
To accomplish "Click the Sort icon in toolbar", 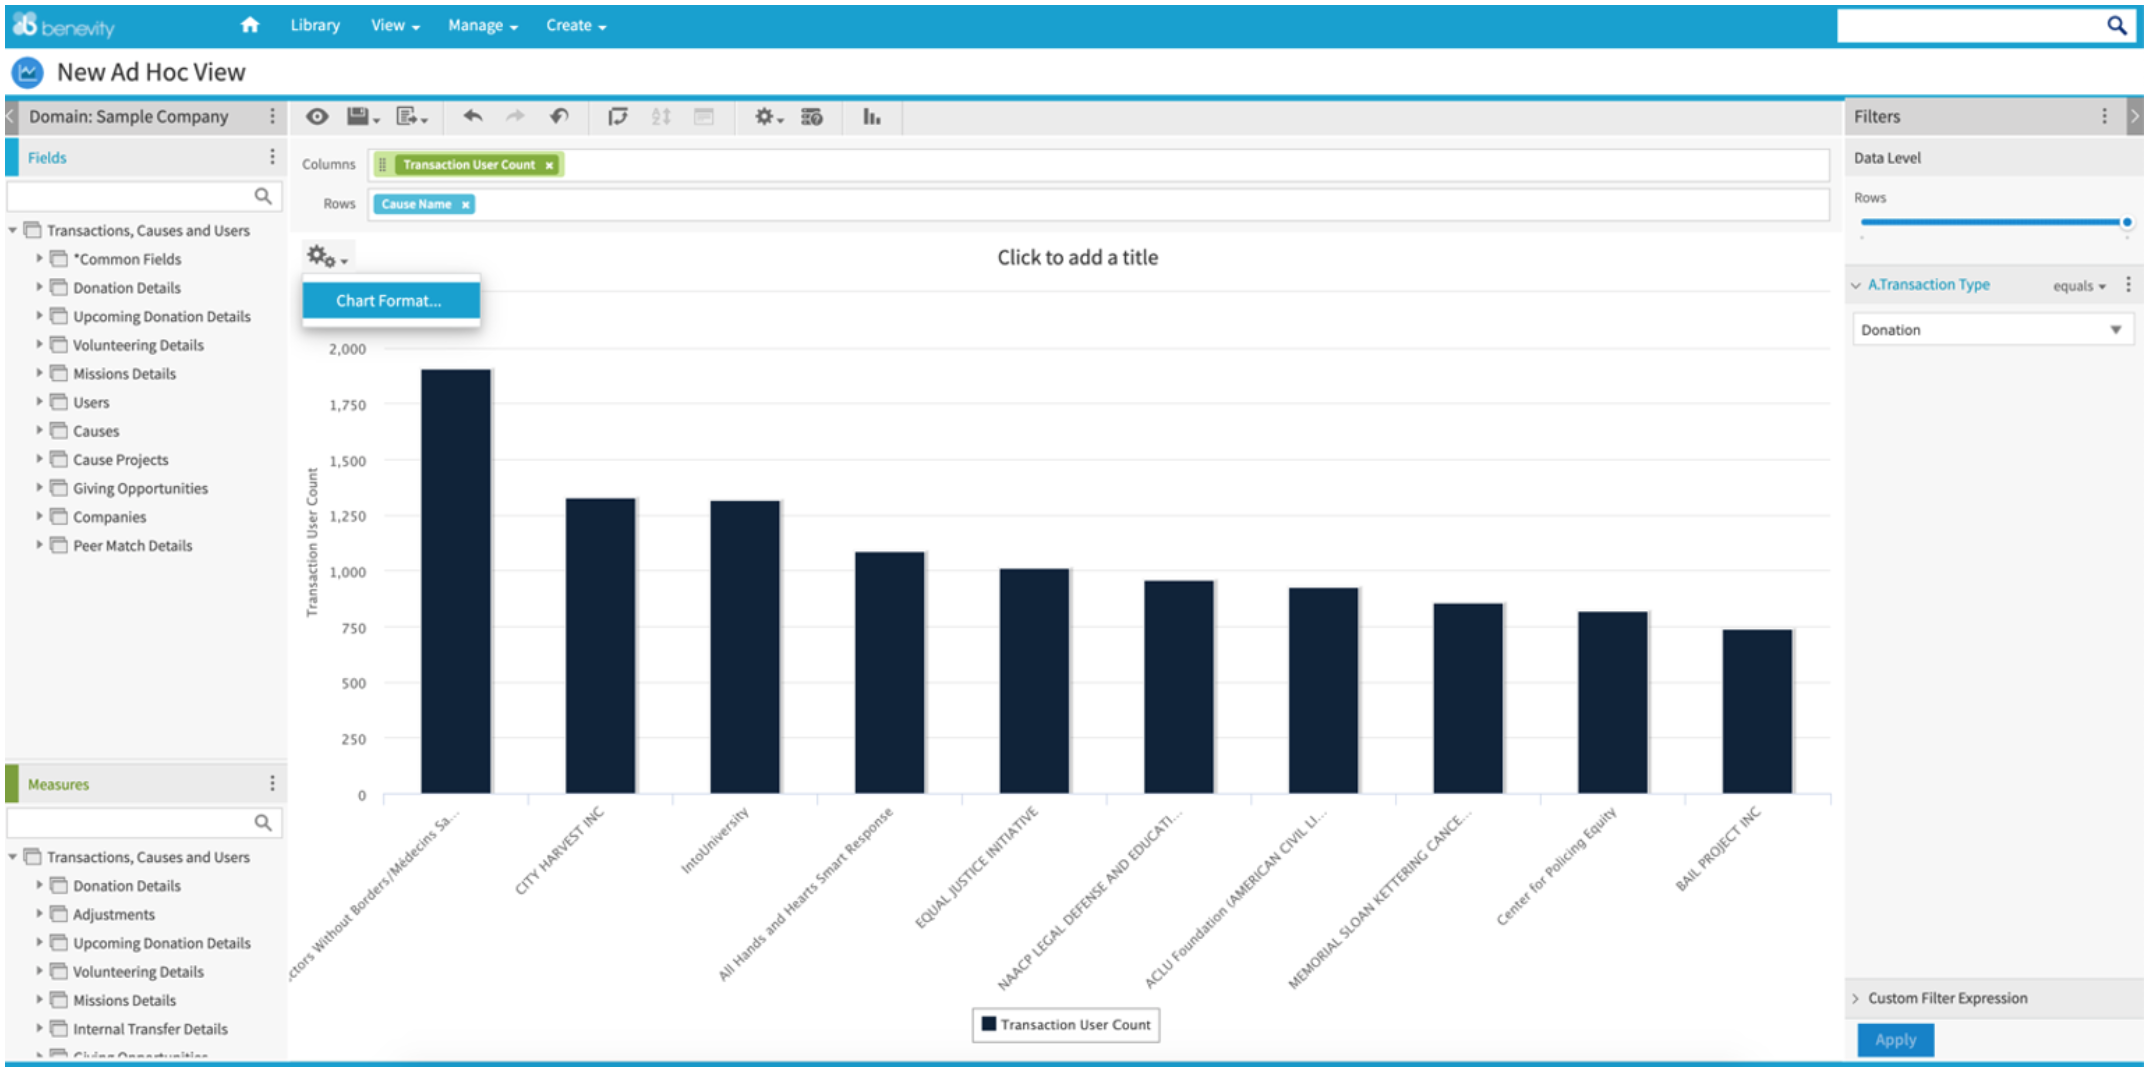I will (x=661, y=117).
